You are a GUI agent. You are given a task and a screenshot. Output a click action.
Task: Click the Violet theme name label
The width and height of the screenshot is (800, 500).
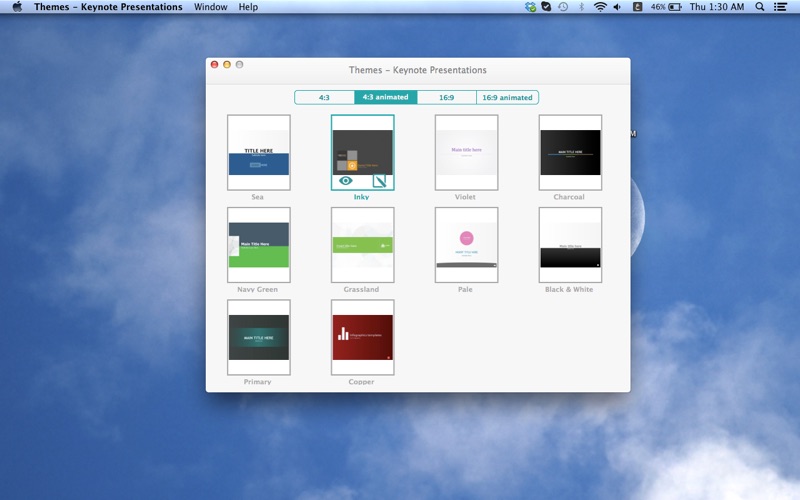(x=465, y=197)
